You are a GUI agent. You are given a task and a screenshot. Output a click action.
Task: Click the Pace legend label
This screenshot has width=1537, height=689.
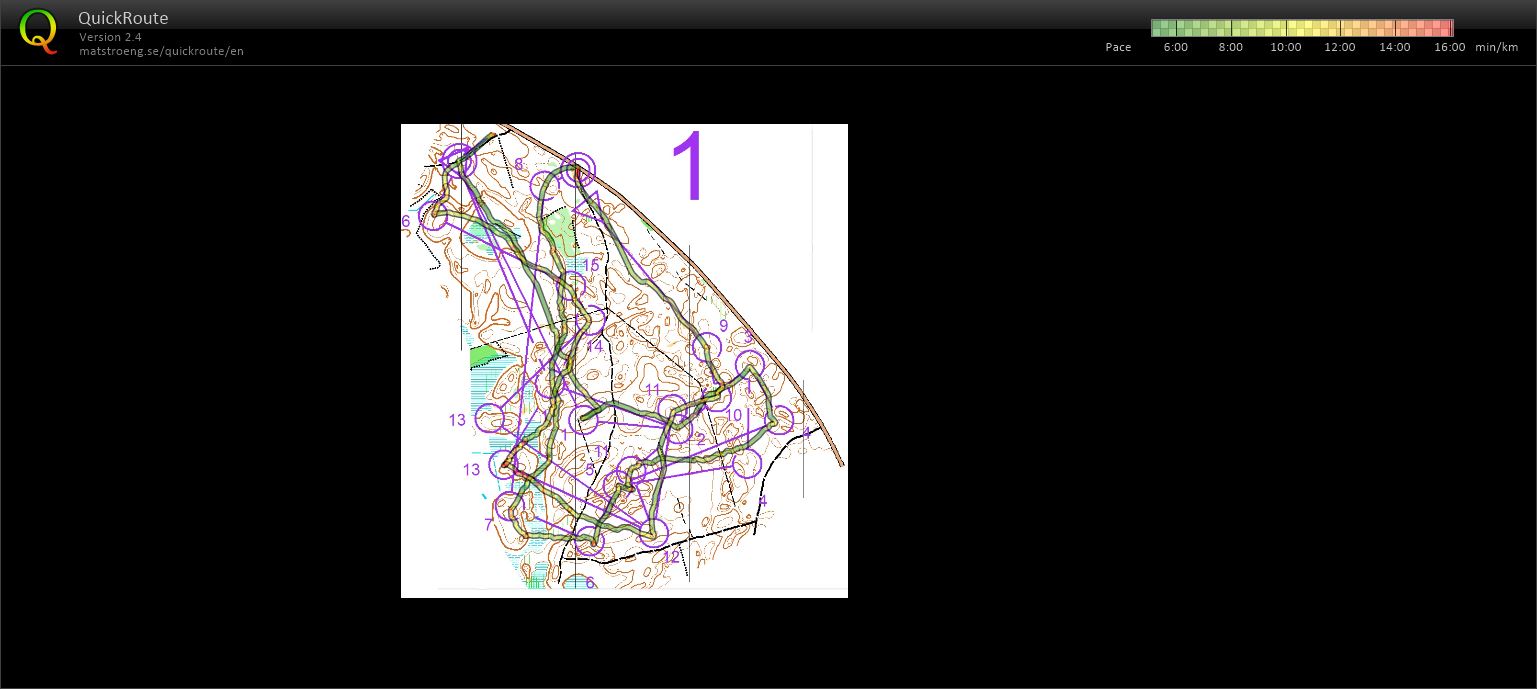(1118, 47)
